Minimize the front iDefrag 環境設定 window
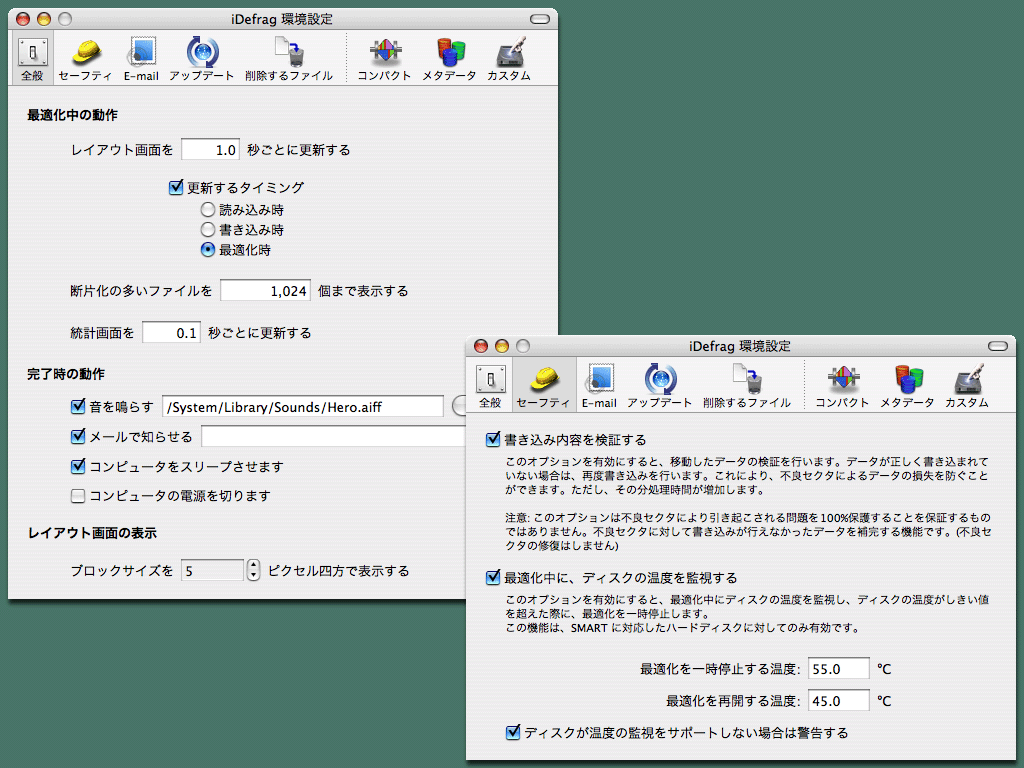The height and width of the screenshot is (768, 1024). [x=502, y=346]
